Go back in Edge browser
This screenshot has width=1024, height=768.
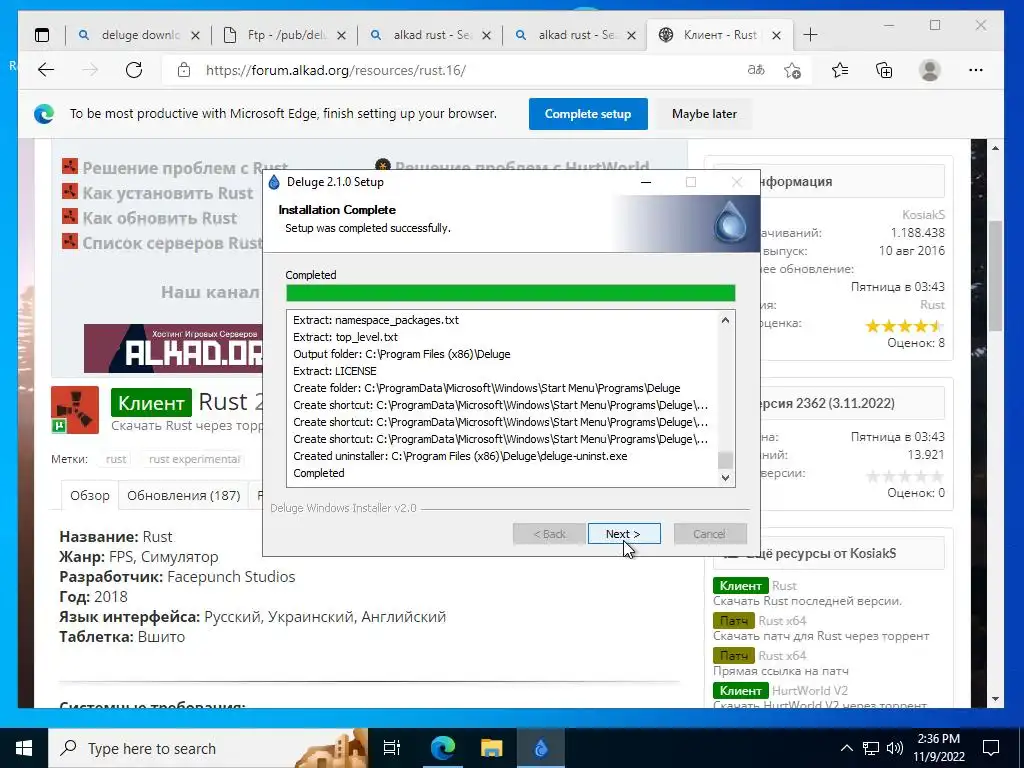[46, 70]
